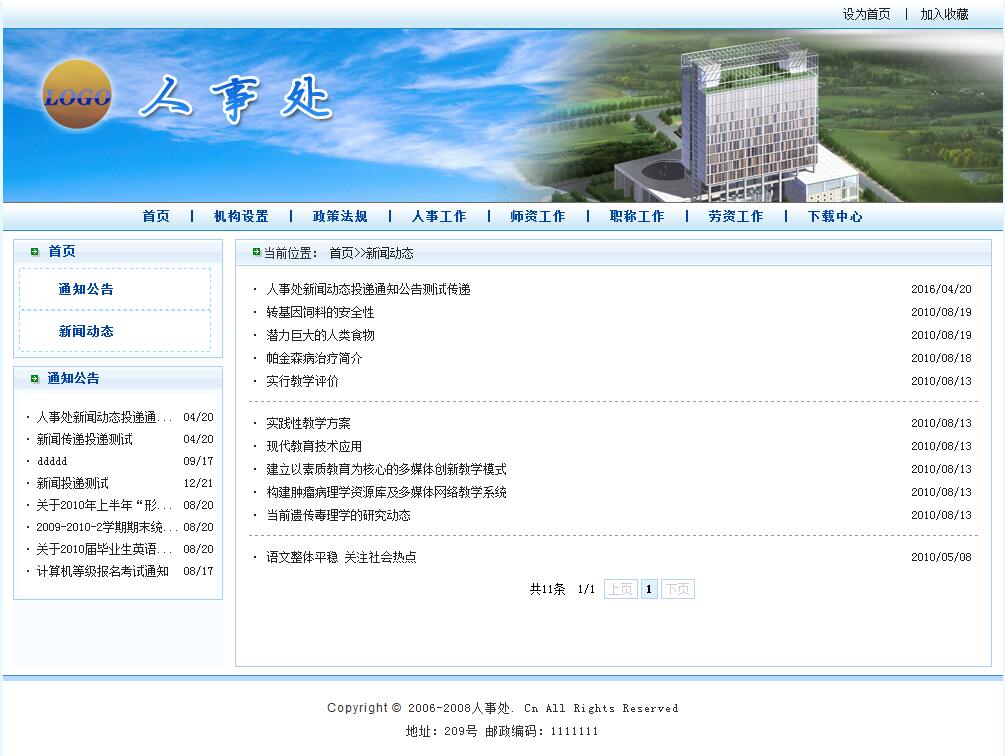Click green arrow icon beside 通知公告 panel heading

click(35, 379)
